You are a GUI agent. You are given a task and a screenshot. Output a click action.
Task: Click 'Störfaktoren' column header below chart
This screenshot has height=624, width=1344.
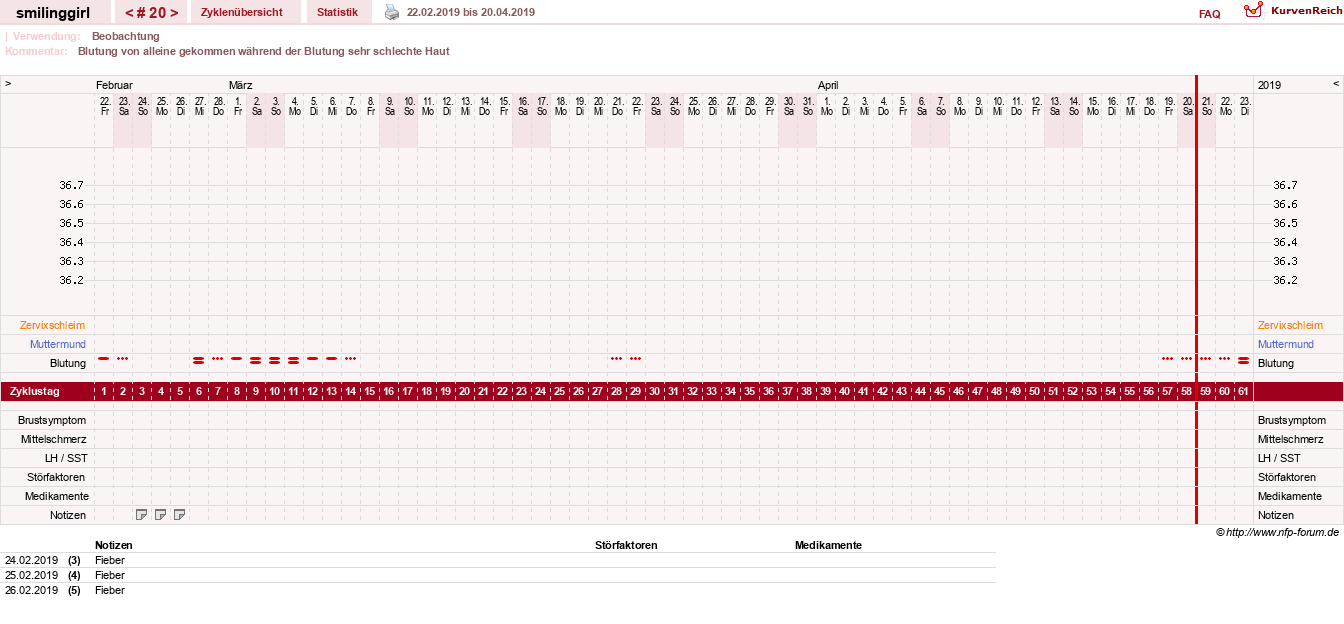coord(626,545)
